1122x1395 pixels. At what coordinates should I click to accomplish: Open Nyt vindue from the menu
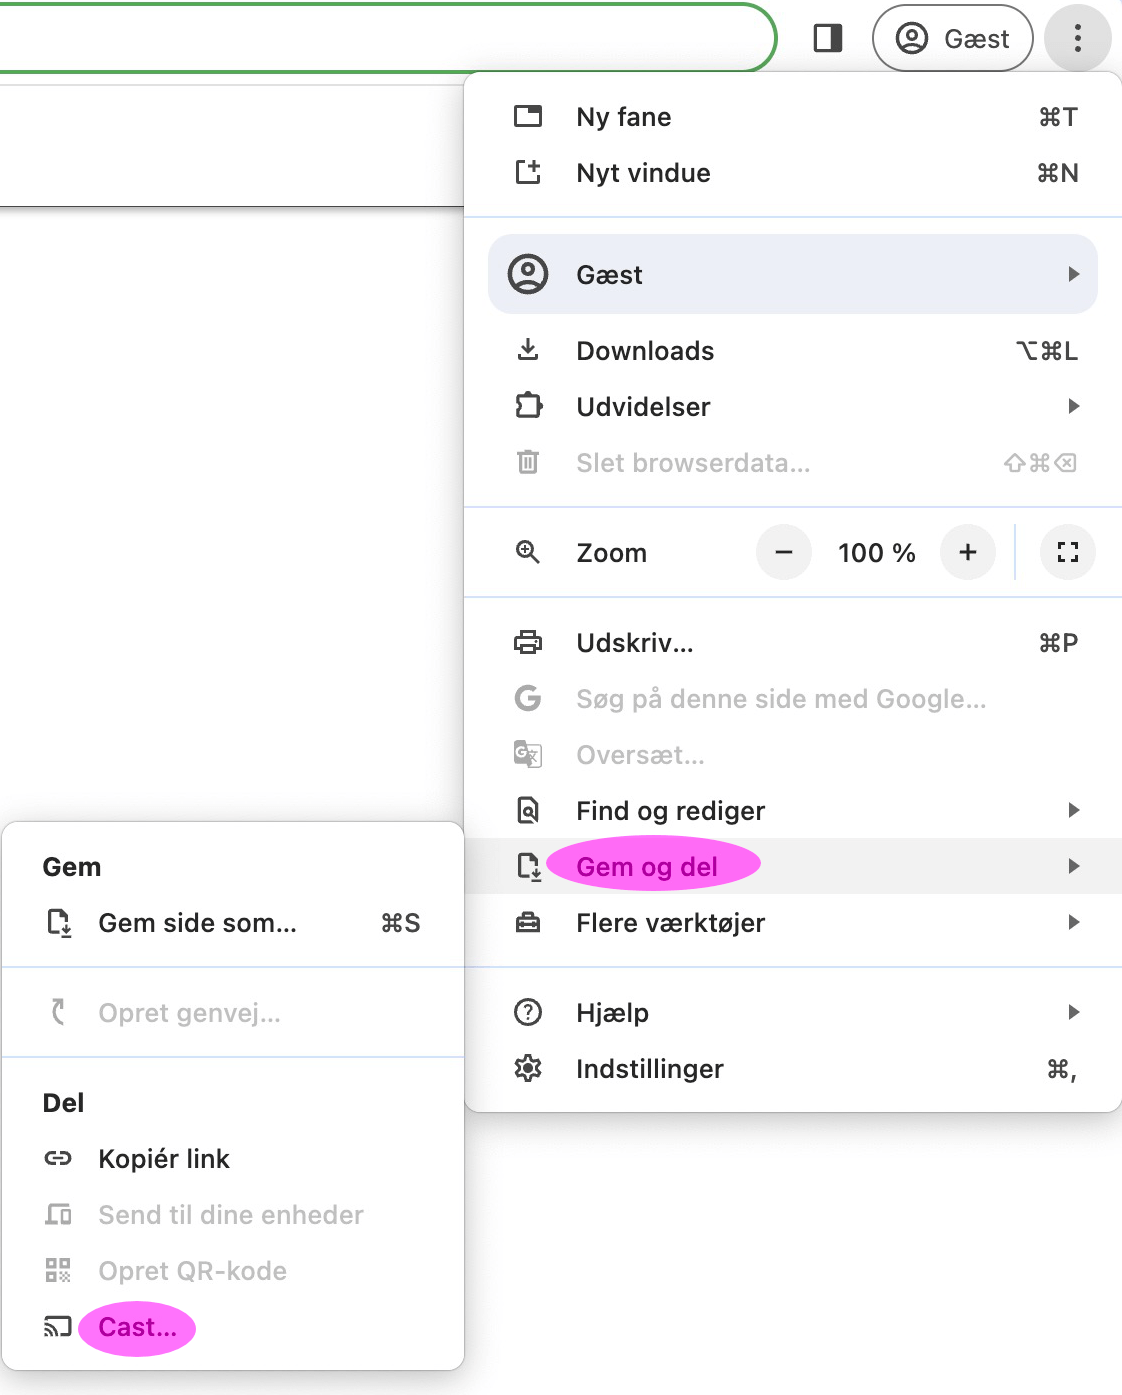click(643, 173)
